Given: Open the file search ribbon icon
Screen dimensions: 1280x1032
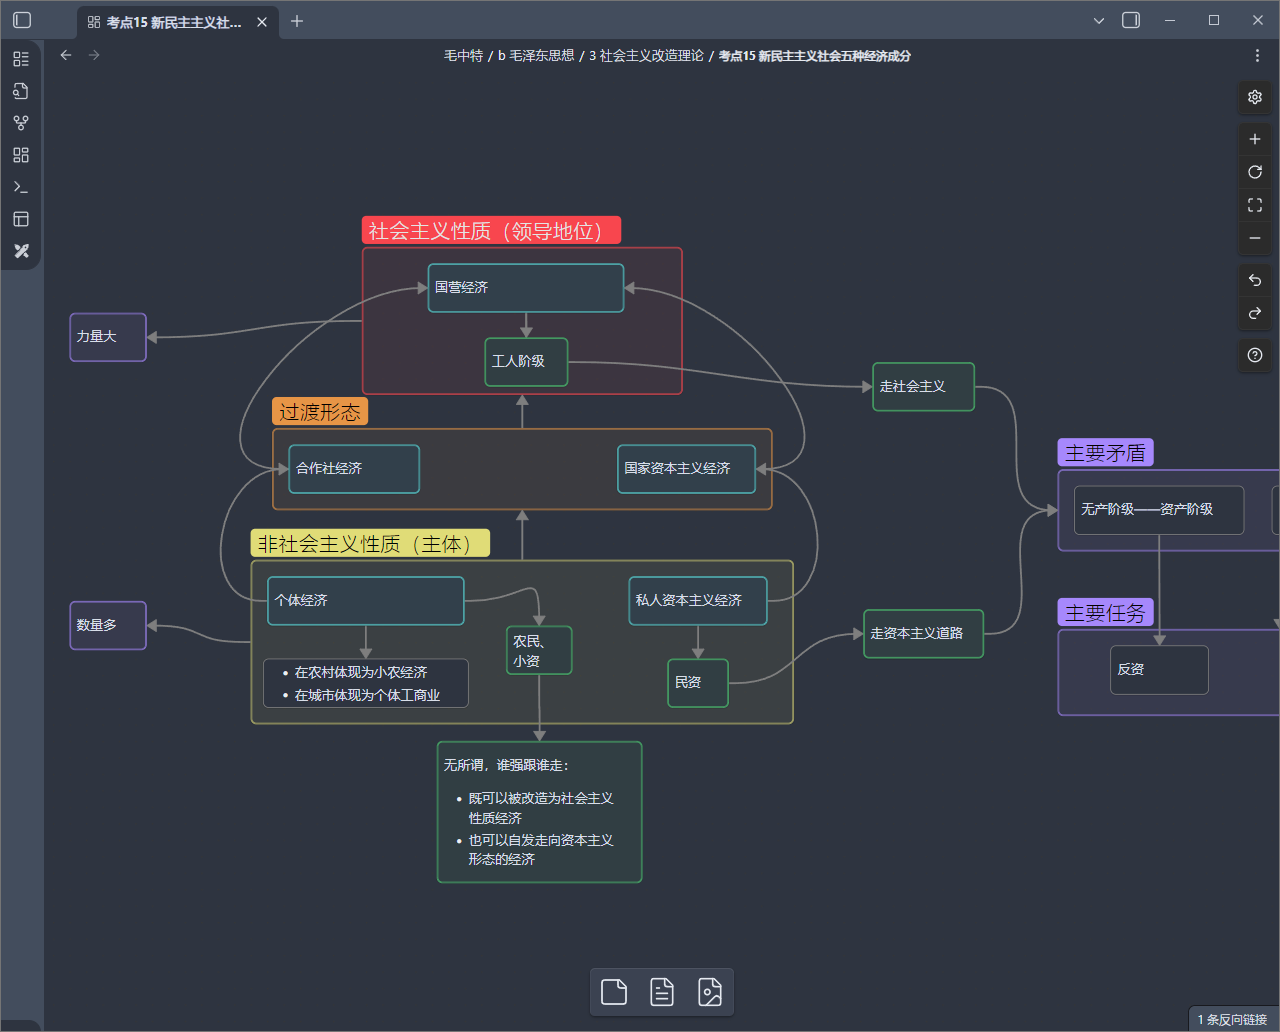Looking at the screenshot, I should [21, 91].
